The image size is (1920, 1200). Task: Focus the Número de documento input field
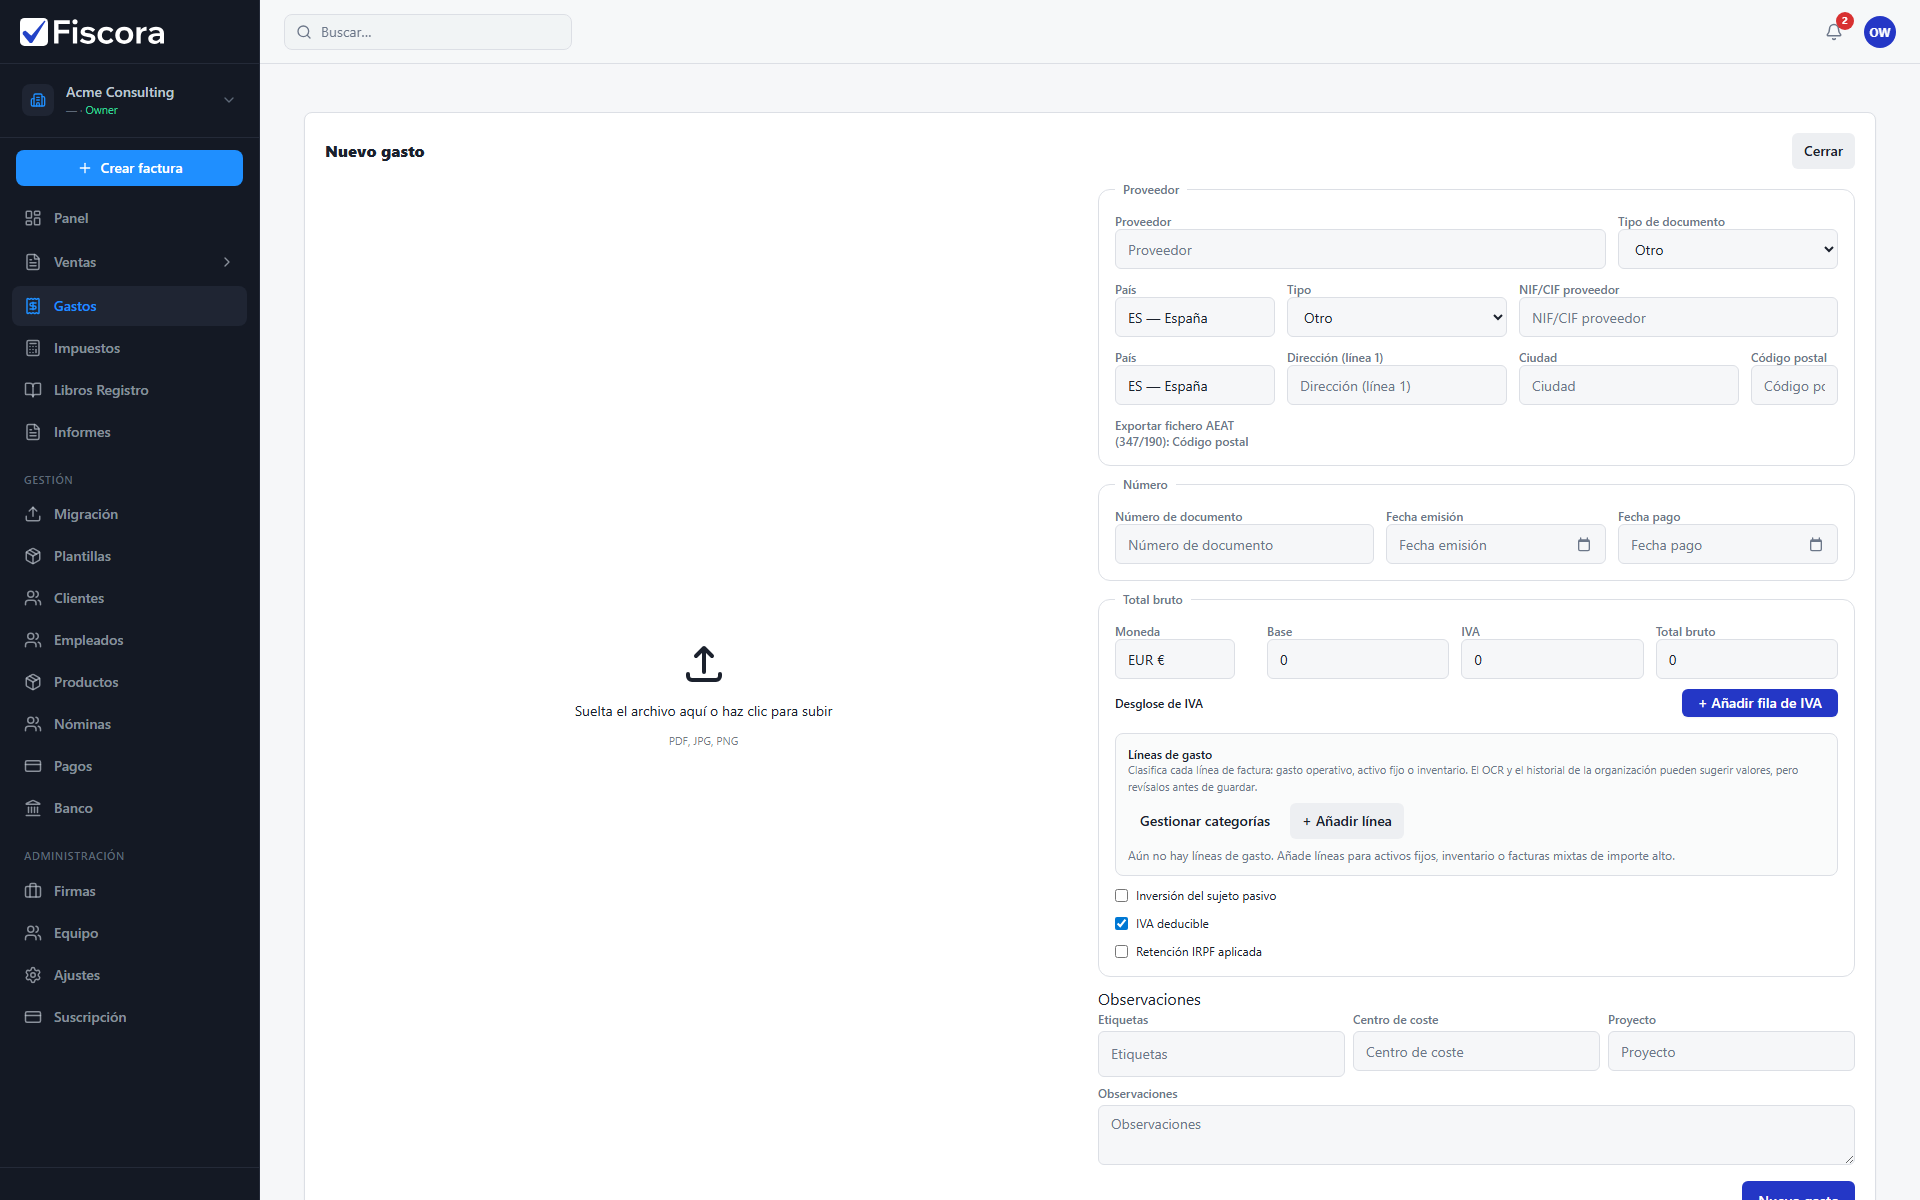1243,545
